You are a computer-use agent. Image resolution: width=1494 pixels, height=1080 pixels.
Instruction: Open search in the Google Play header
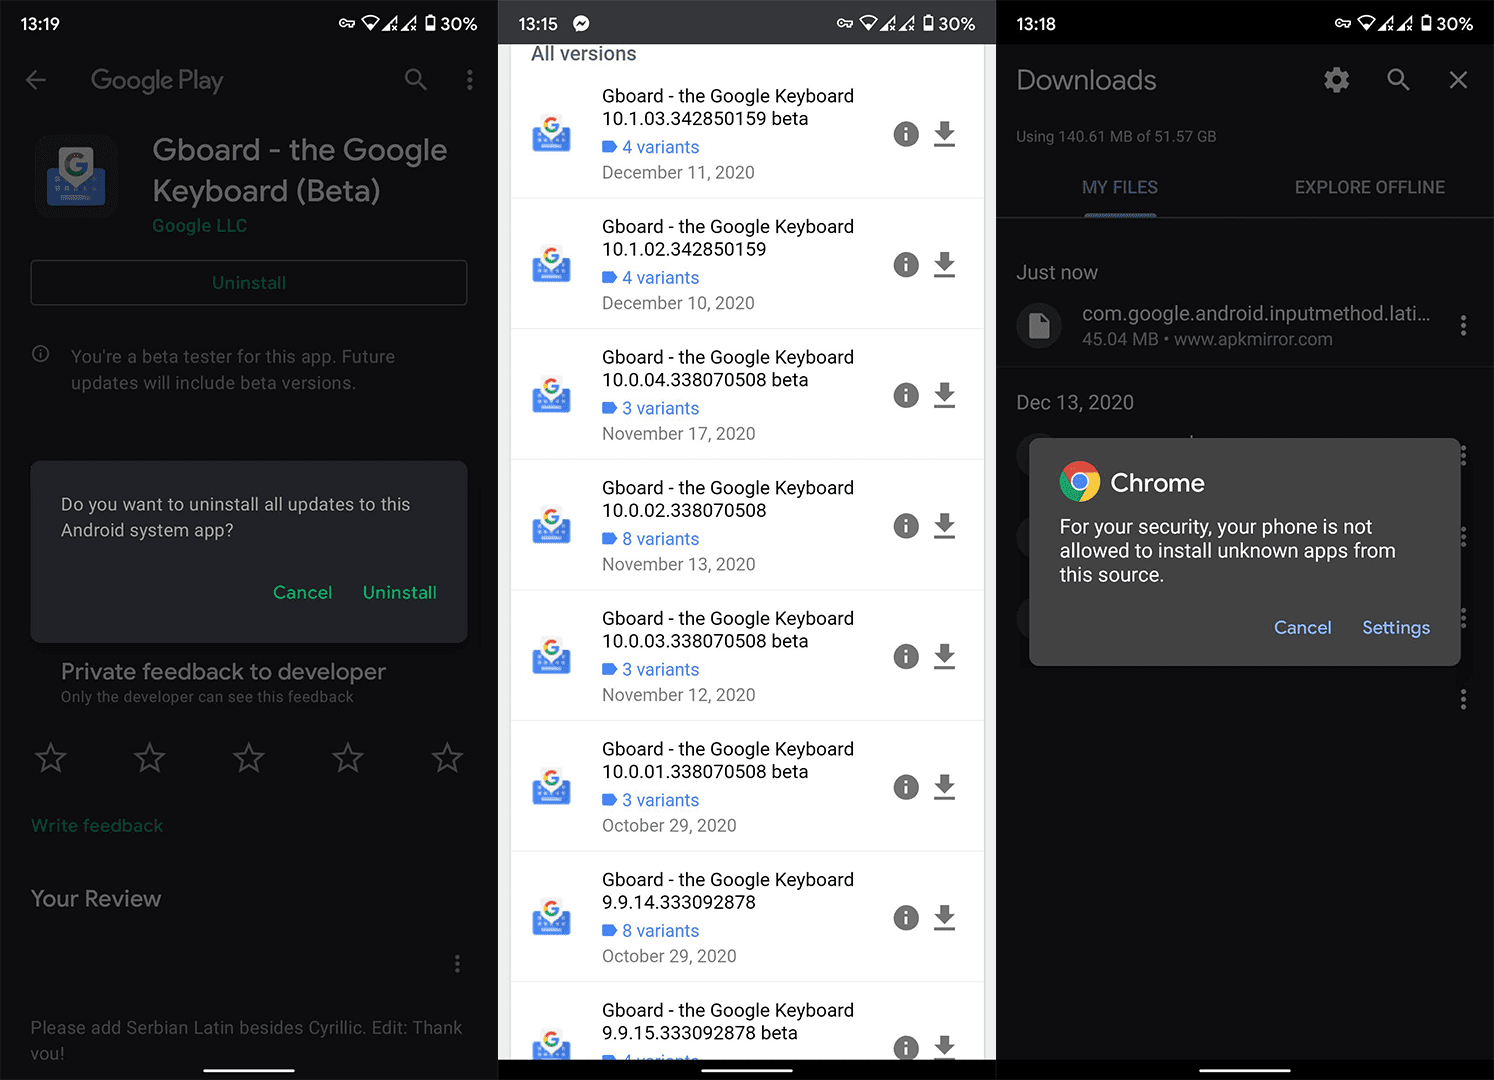pos(416,80)
